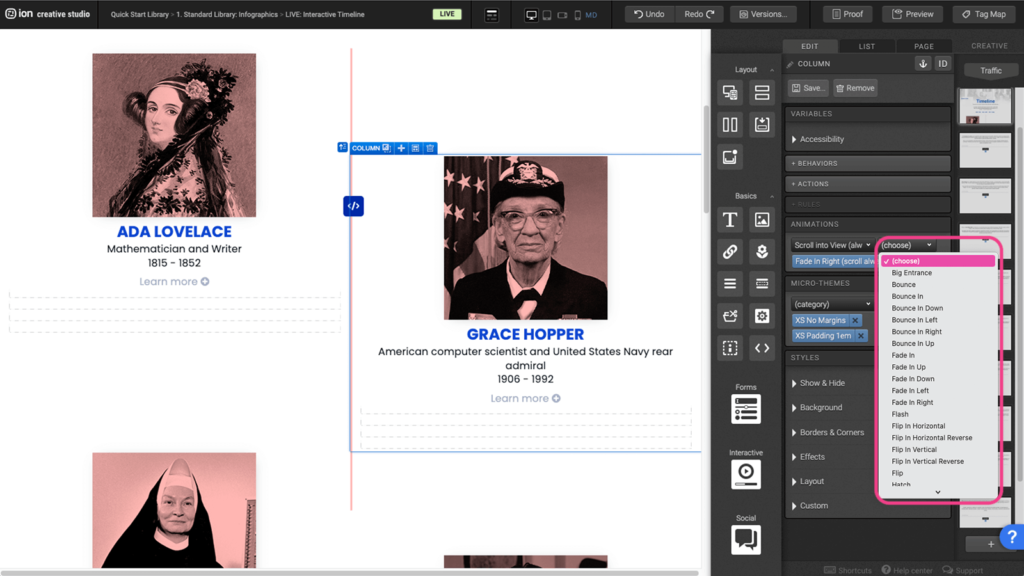Select the shuffle-arrows tool in Basics
1024x576 pixels.
click(x=729, y=316)
